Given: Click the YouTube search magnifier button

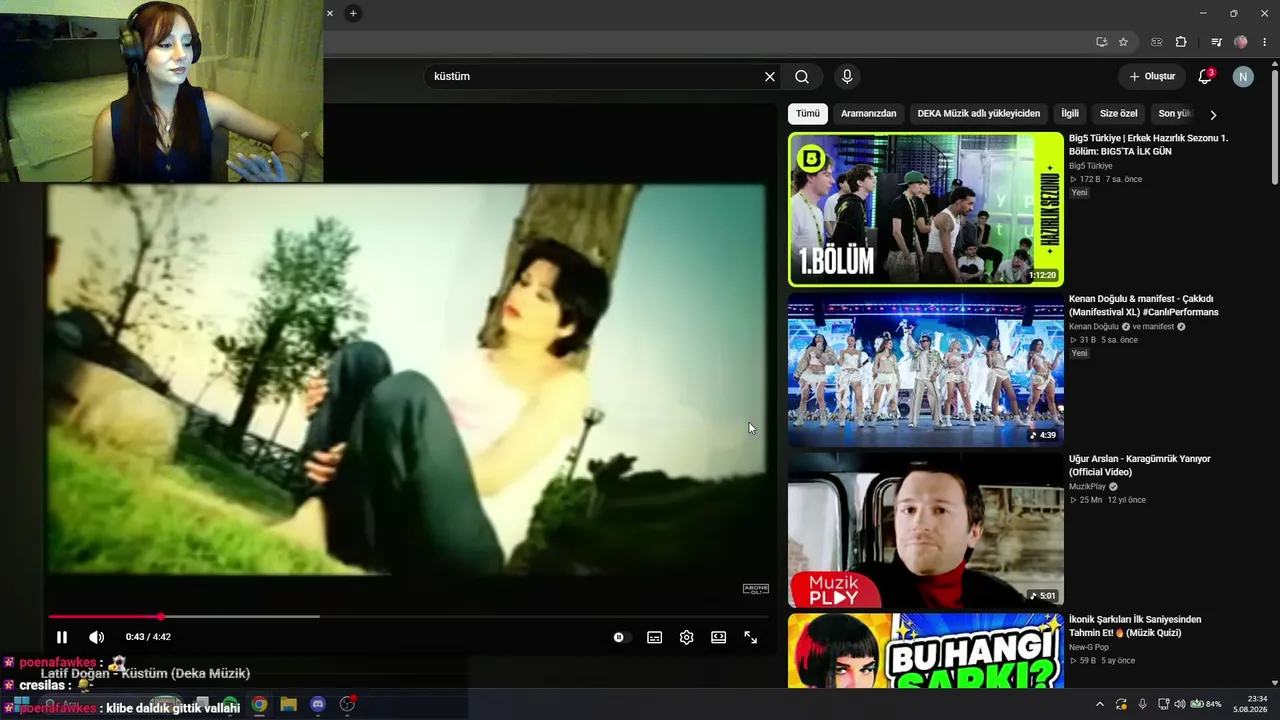Looking at the screenshot, I should pos(802,76).
